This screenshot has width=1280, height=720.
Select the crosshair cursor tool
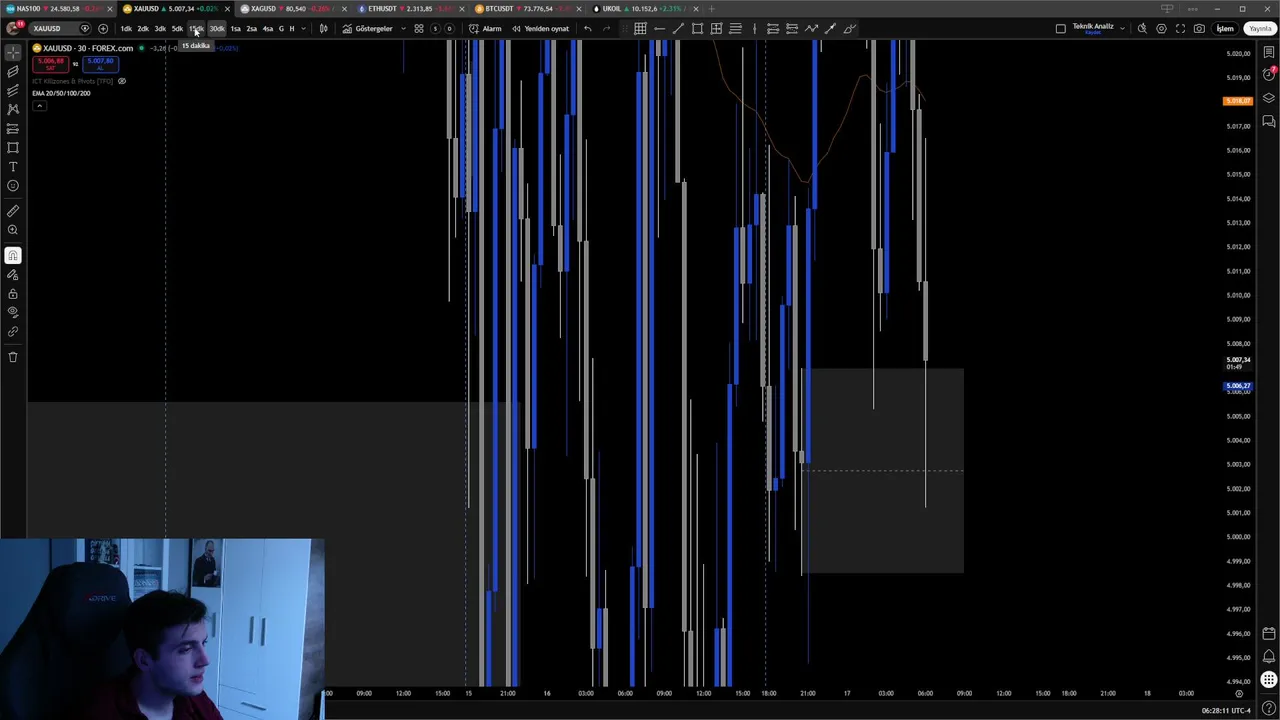(x=13, y=52)
